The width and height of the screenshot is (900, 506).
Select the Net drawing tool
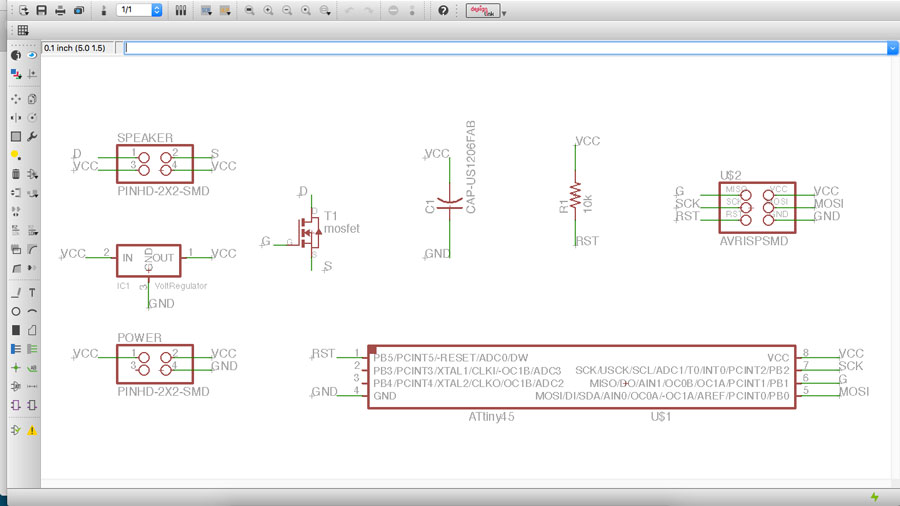(x=32, y=349)
